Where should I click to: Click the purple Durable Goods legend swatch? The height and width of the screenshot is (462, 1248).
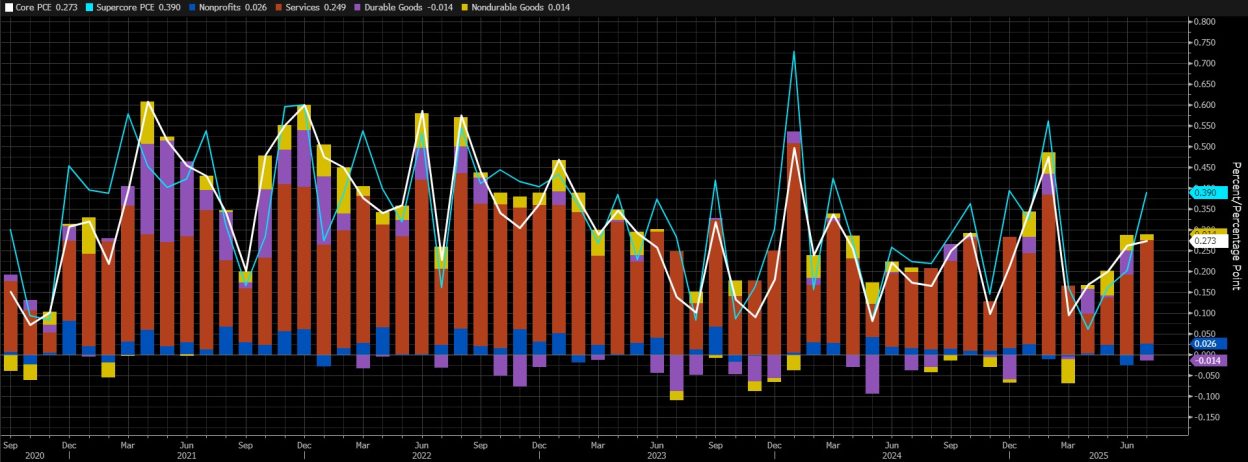tap(364, 8)
